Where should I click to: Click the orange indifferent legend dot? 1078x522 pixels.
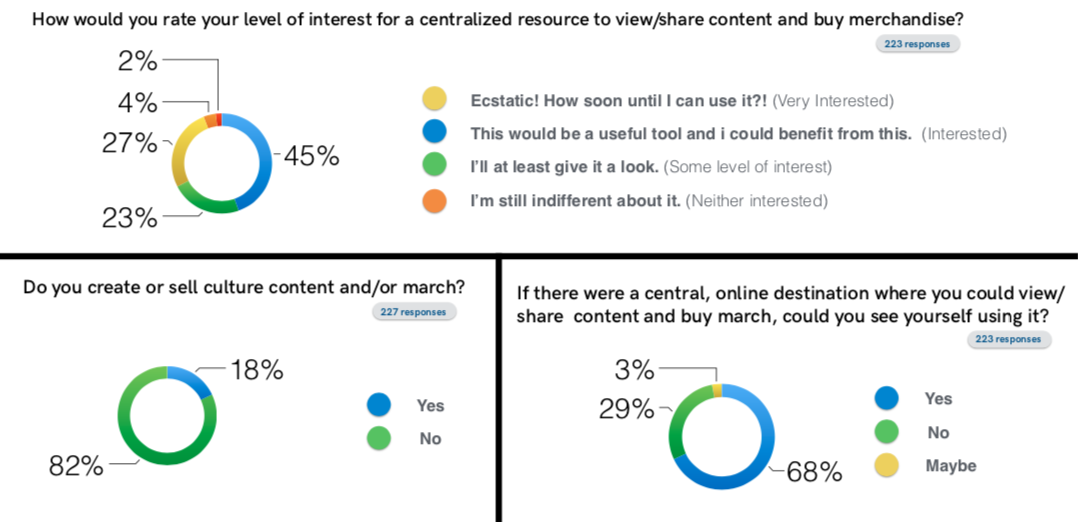tap(434, 200)
